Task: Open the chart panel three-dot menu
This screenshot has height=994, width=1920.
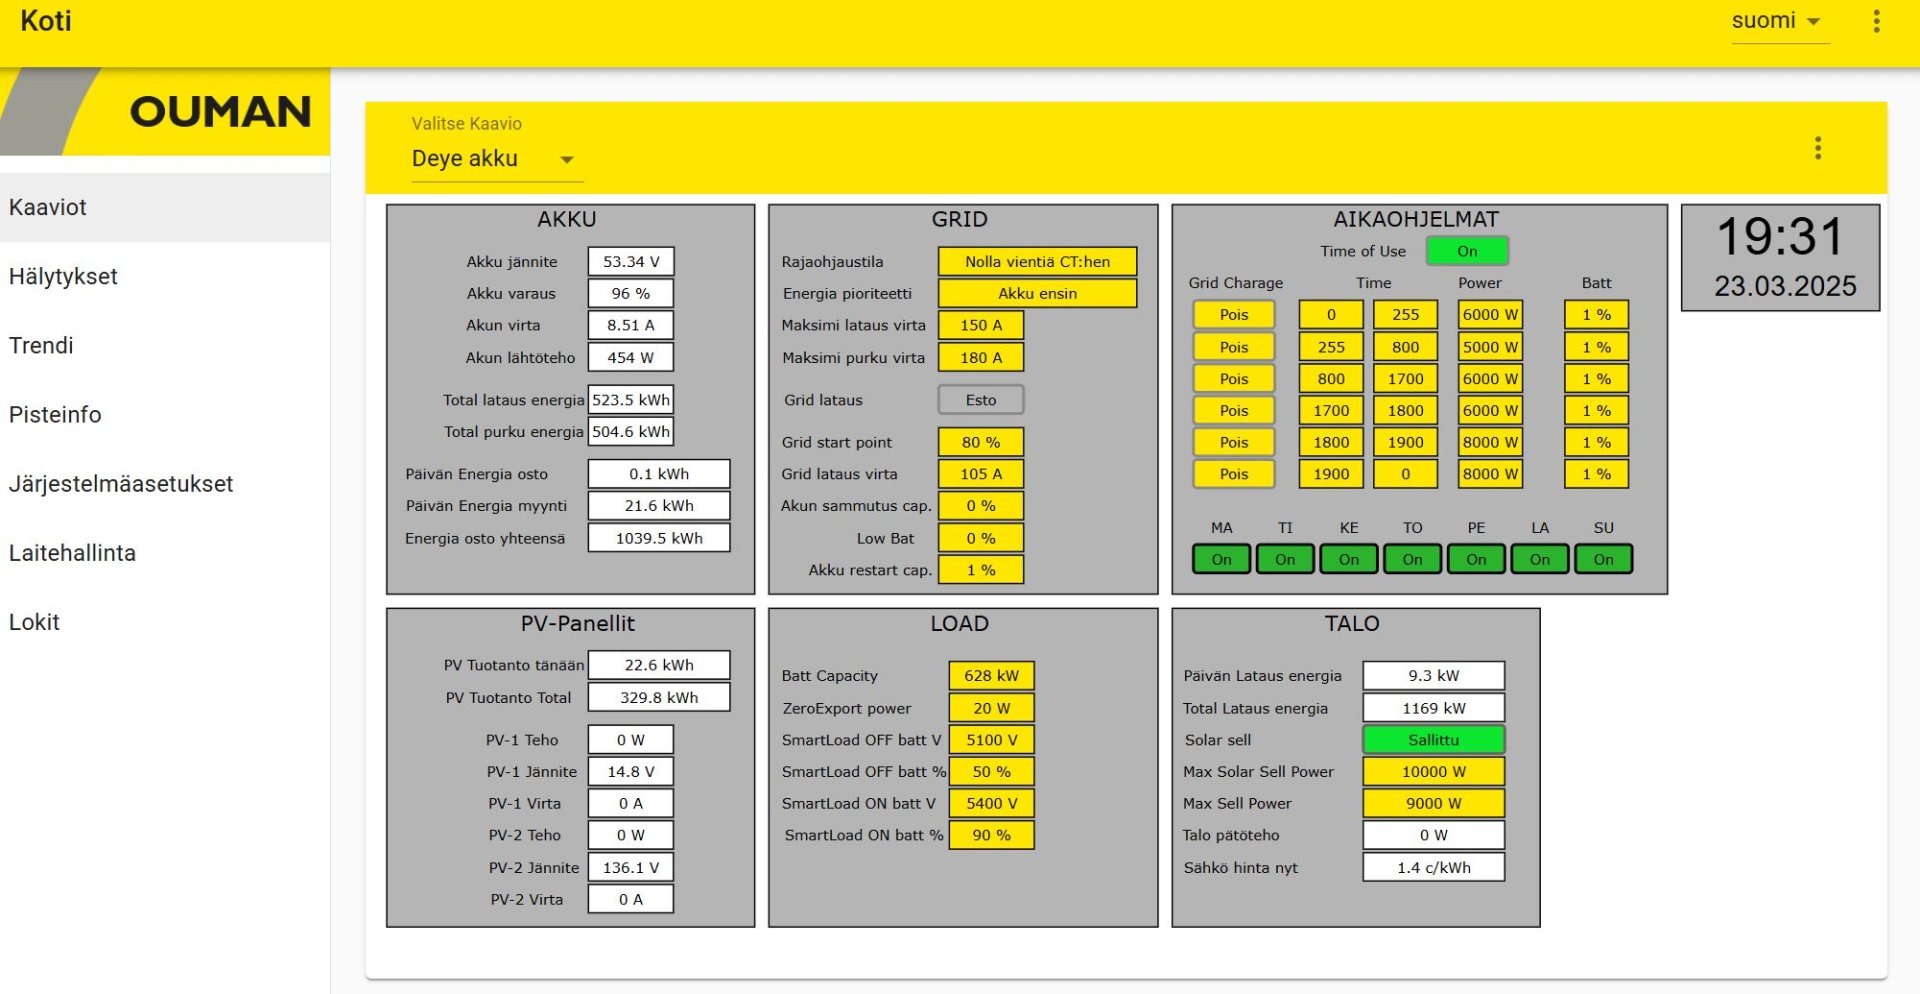Action: coord(1817,148)
